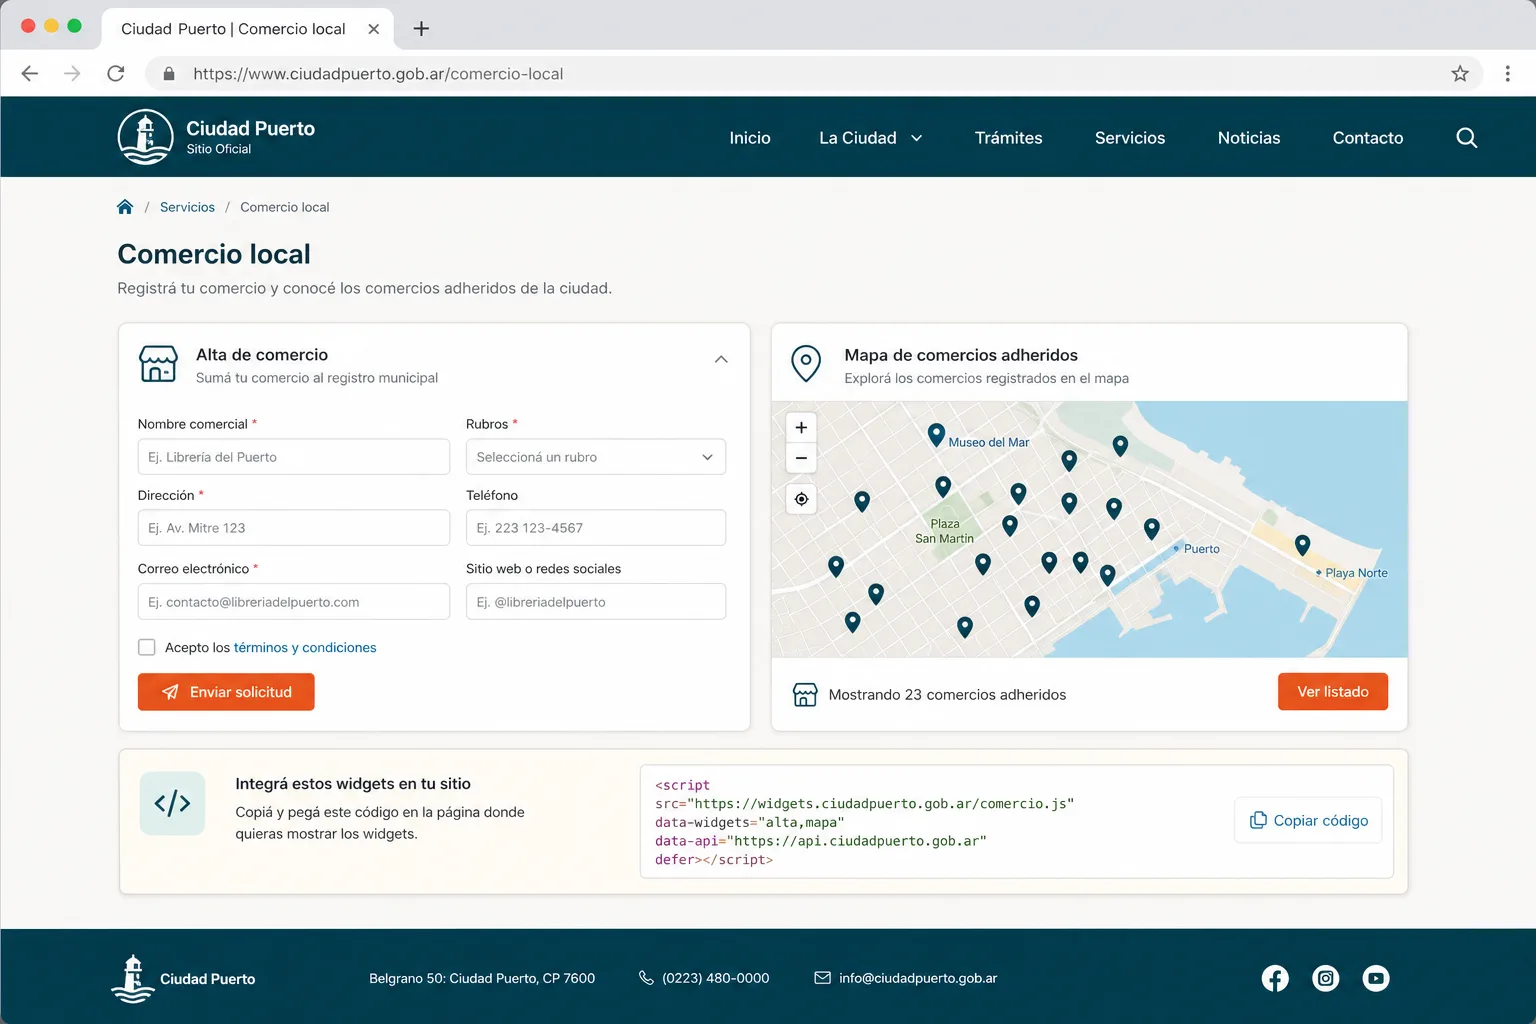The width and height of the screenshot is (1536, 1024).
Task: Follow Servicios breadcrumb link
Action: tap(187, 207)
